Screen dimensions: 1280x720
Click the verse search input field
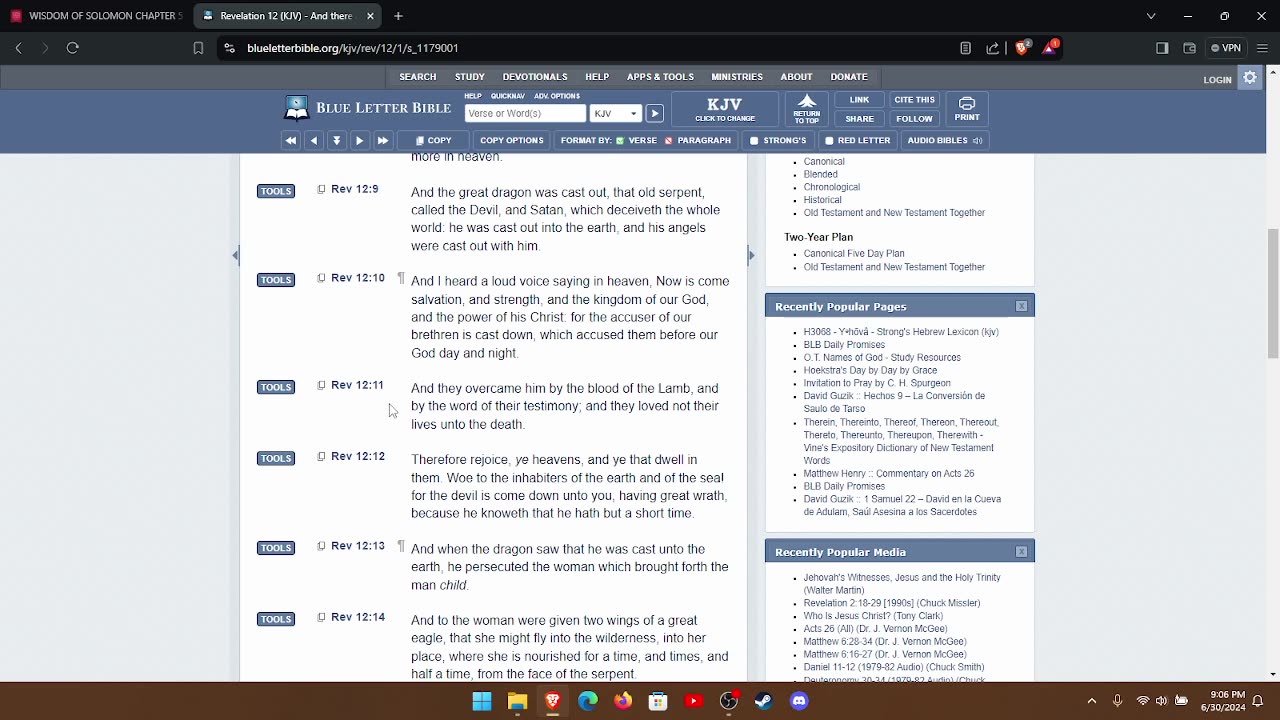(x=525, y=113)
